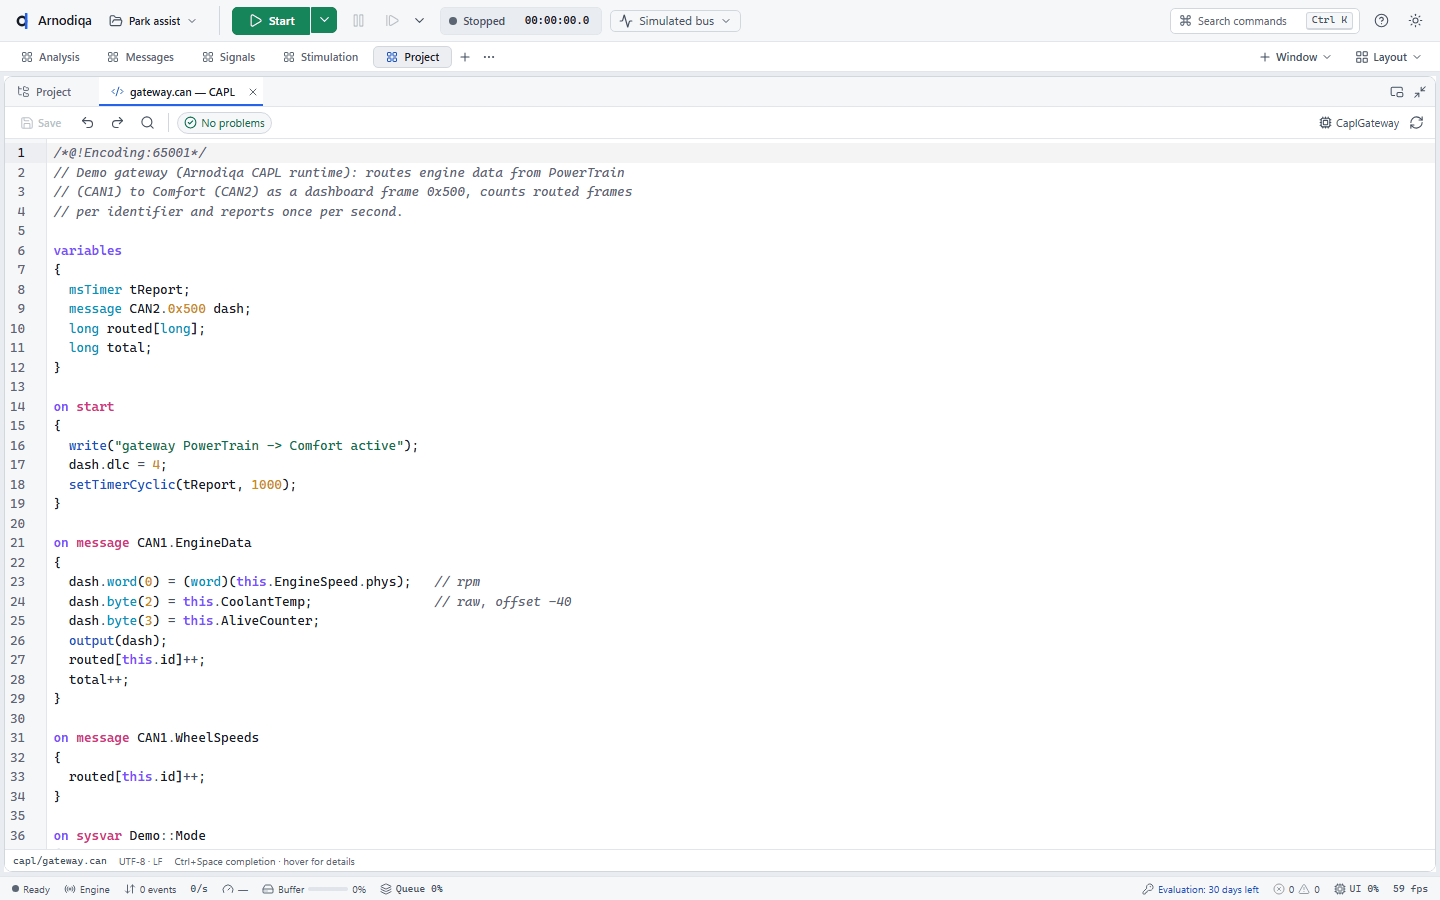Open the Evaluation: 30 days left link
Image resolution: width=1440 pixels, height=900 pixels.
1201,889
